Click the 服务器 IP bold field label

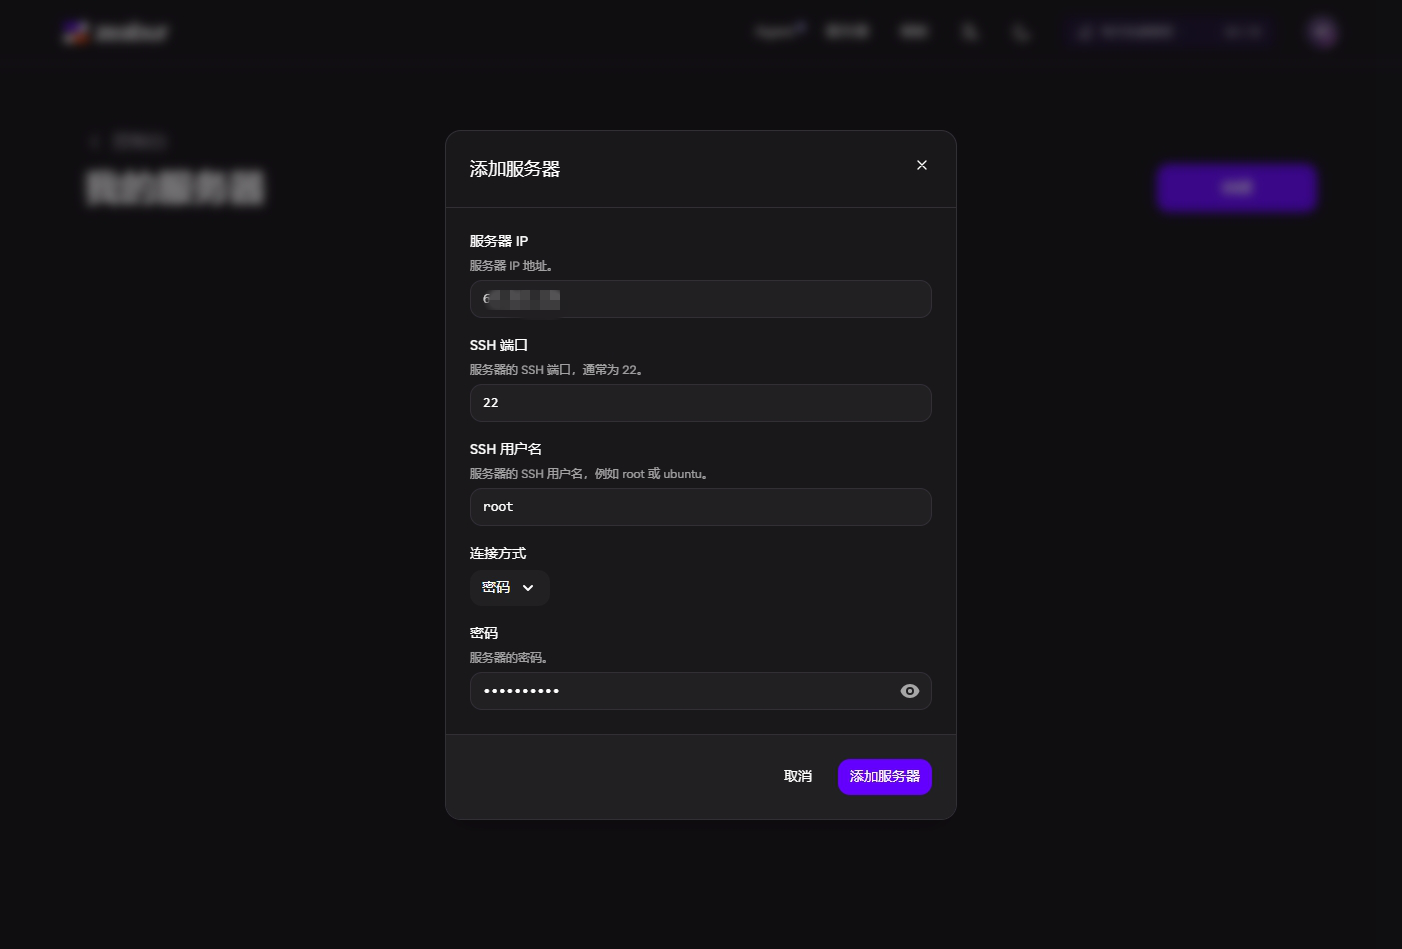coord(499,241)
